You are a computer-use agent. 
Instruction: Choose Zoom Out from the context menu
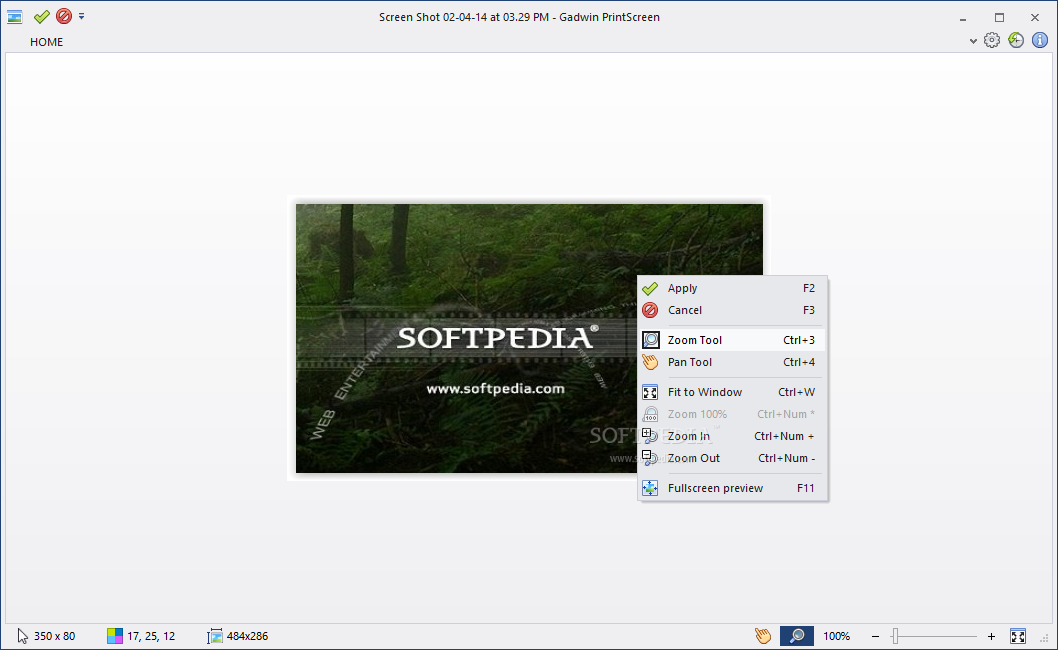coord(732,458)
